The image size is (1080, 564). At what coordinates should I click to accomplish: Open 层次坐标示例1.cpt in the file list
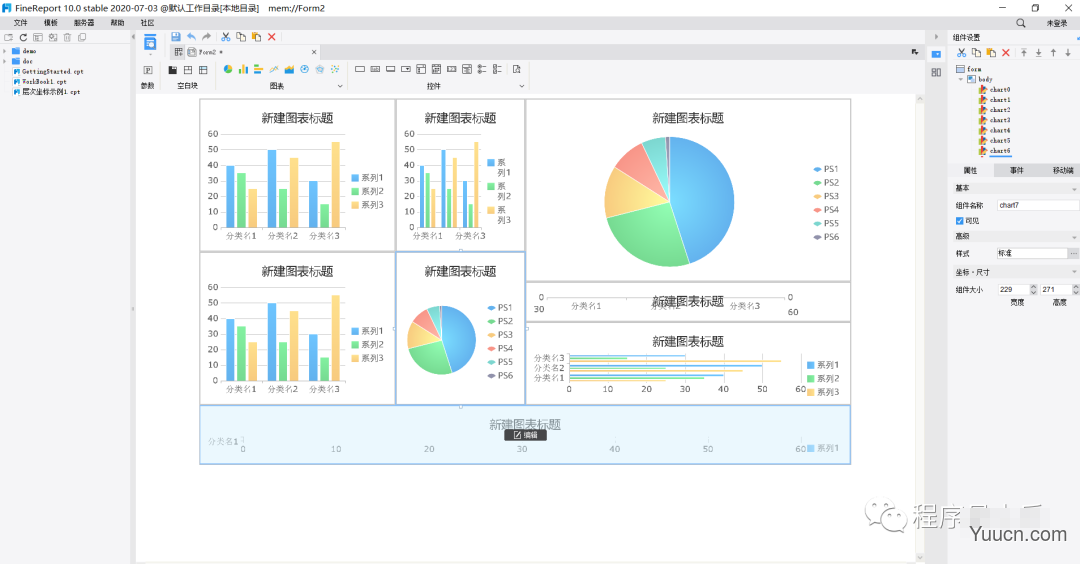pos(47,92)
